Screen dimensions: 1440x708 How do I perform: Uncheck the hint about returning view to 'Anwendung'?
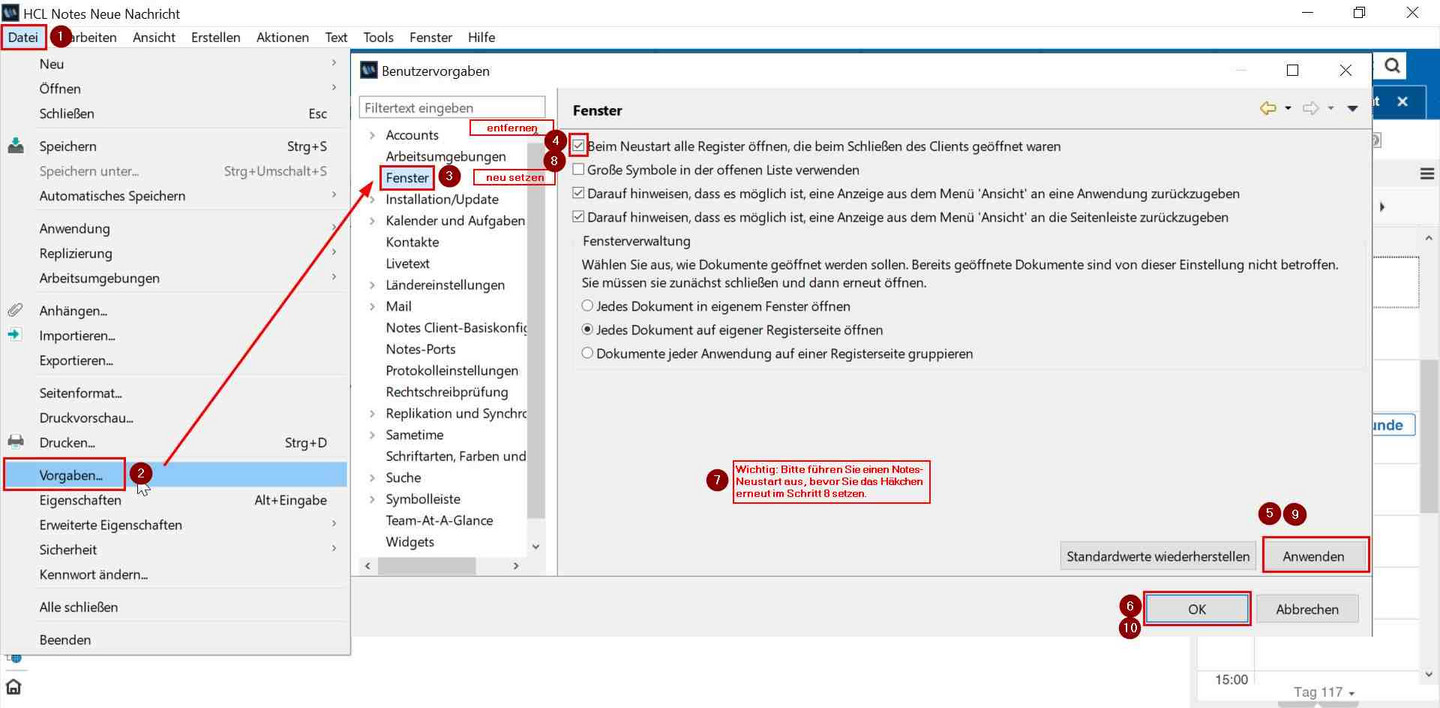coord(579,193)
